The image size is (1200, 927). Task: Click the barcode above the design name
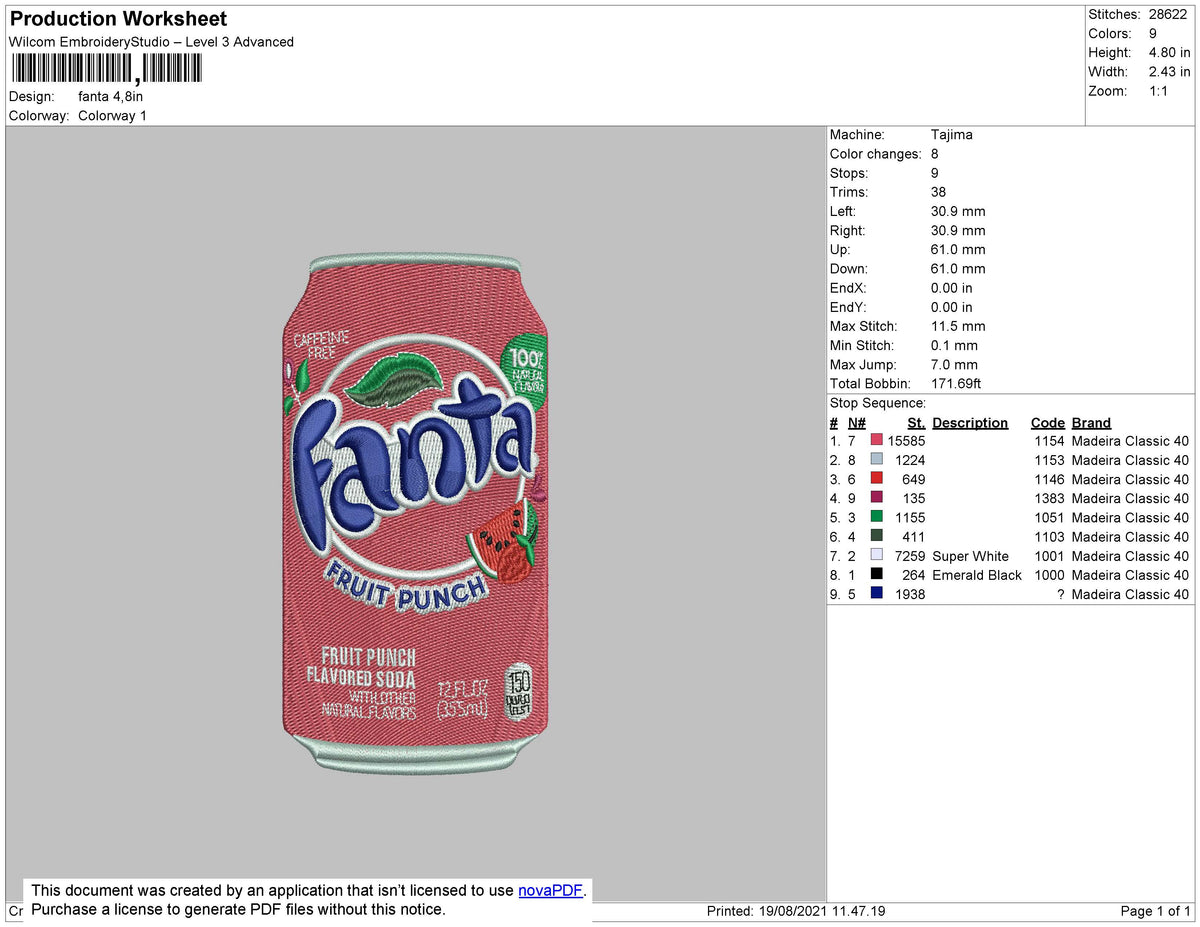click(105, 68)
